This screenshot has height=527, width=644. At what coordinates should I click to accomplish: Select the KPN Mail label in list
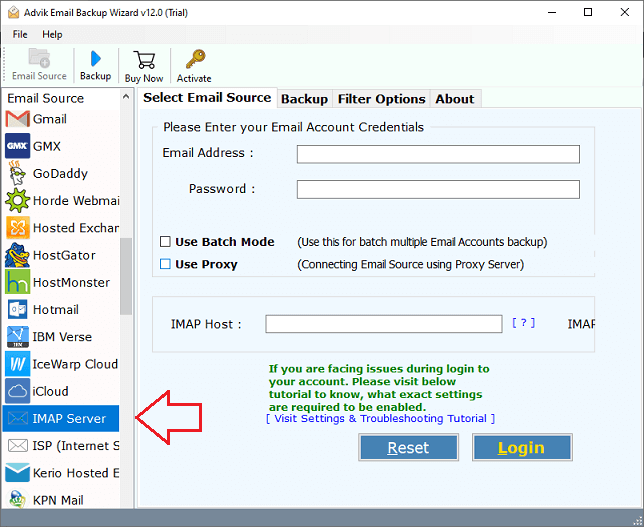(58, 500)
